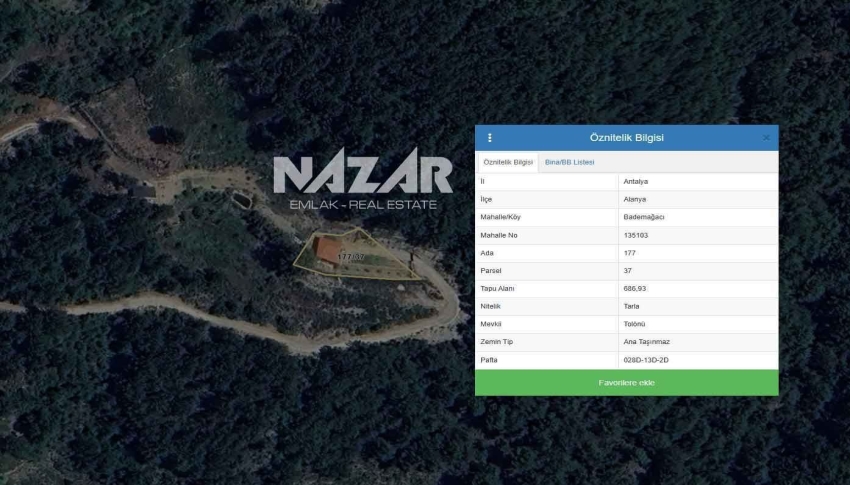Select the Öznitelik Bilgisi tab
This screenshot has width=850, height=485.
point(508,162)
